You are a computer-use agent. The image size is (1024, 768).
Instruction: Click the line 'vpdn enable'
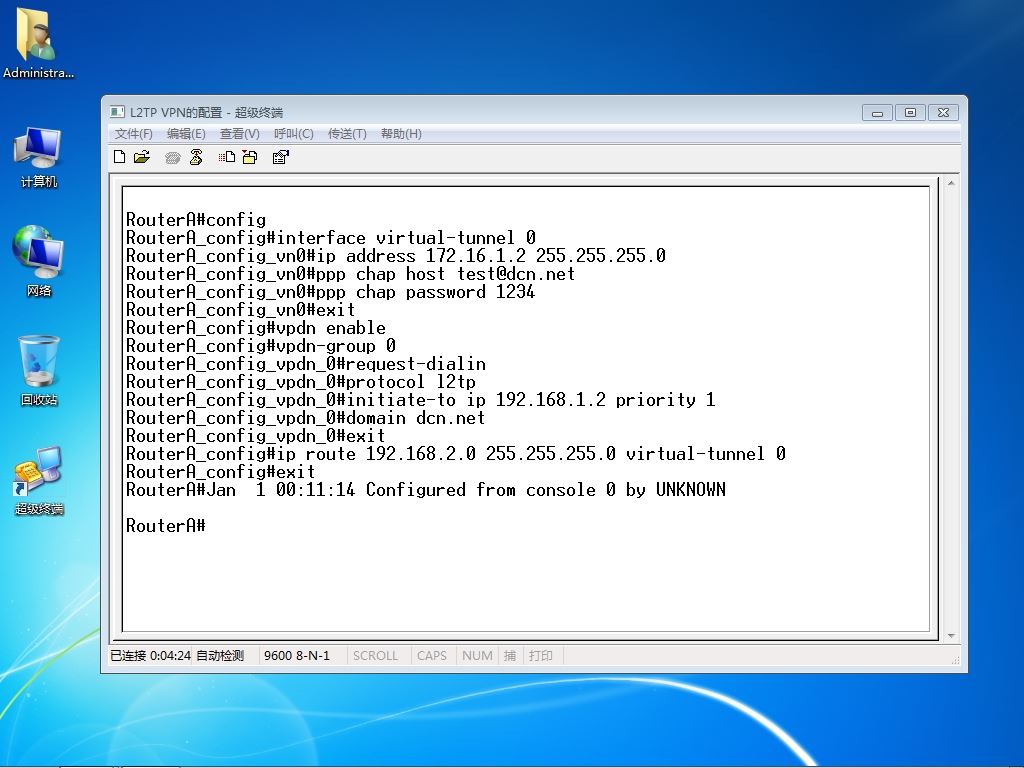click(x=256, y=328)
